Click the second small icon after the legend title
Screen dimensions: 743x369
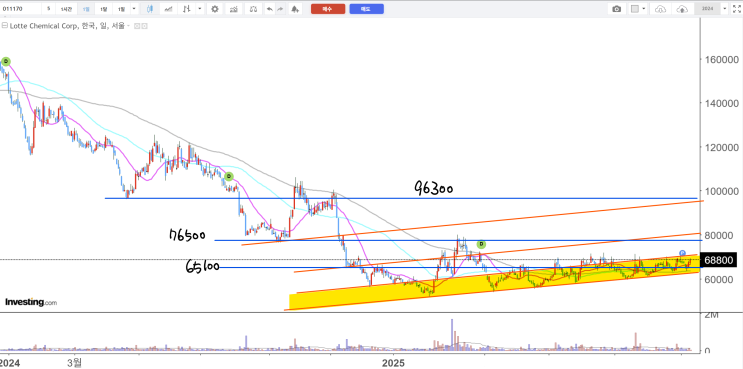145,27
